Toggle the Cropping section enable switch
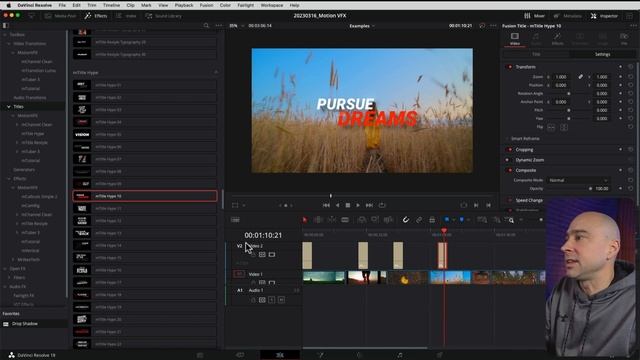 (x=510, y=150)
